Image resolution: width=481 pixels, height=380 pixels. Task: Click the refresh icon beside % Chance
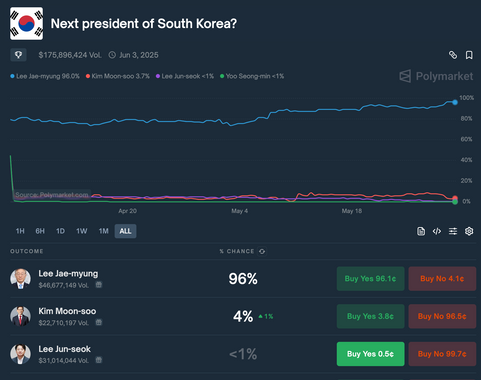(262, 251)
